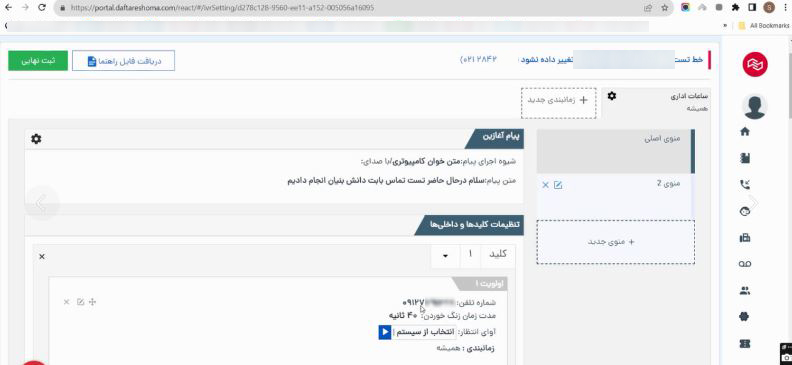Click the colorful circle extension icon
The height and width of the screenshot is (365, 792).
pyautogui.click(x=685, y=8)
